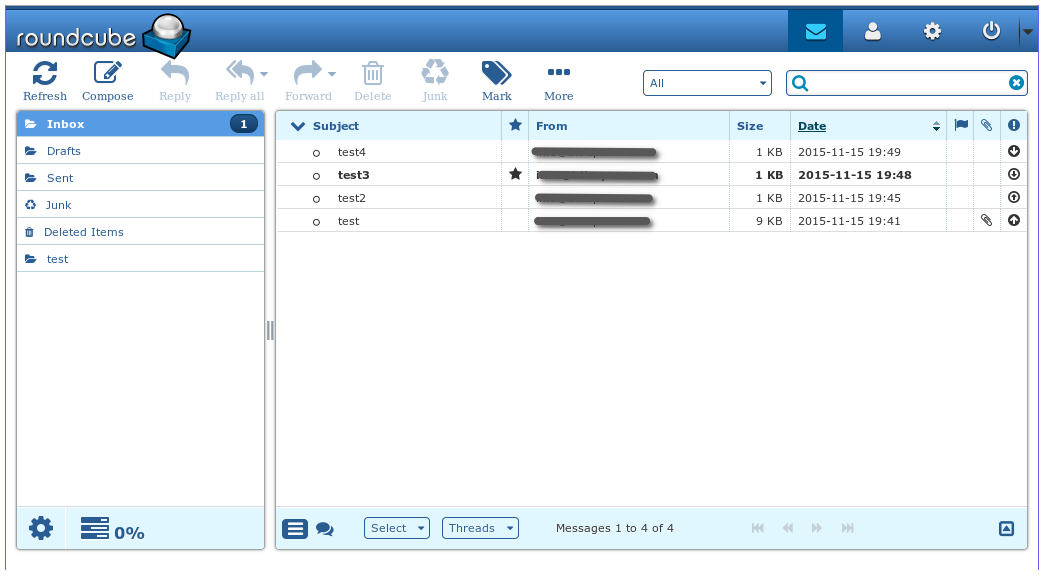
Task: Open the All filter dropdown
Action: click(707, 83)
